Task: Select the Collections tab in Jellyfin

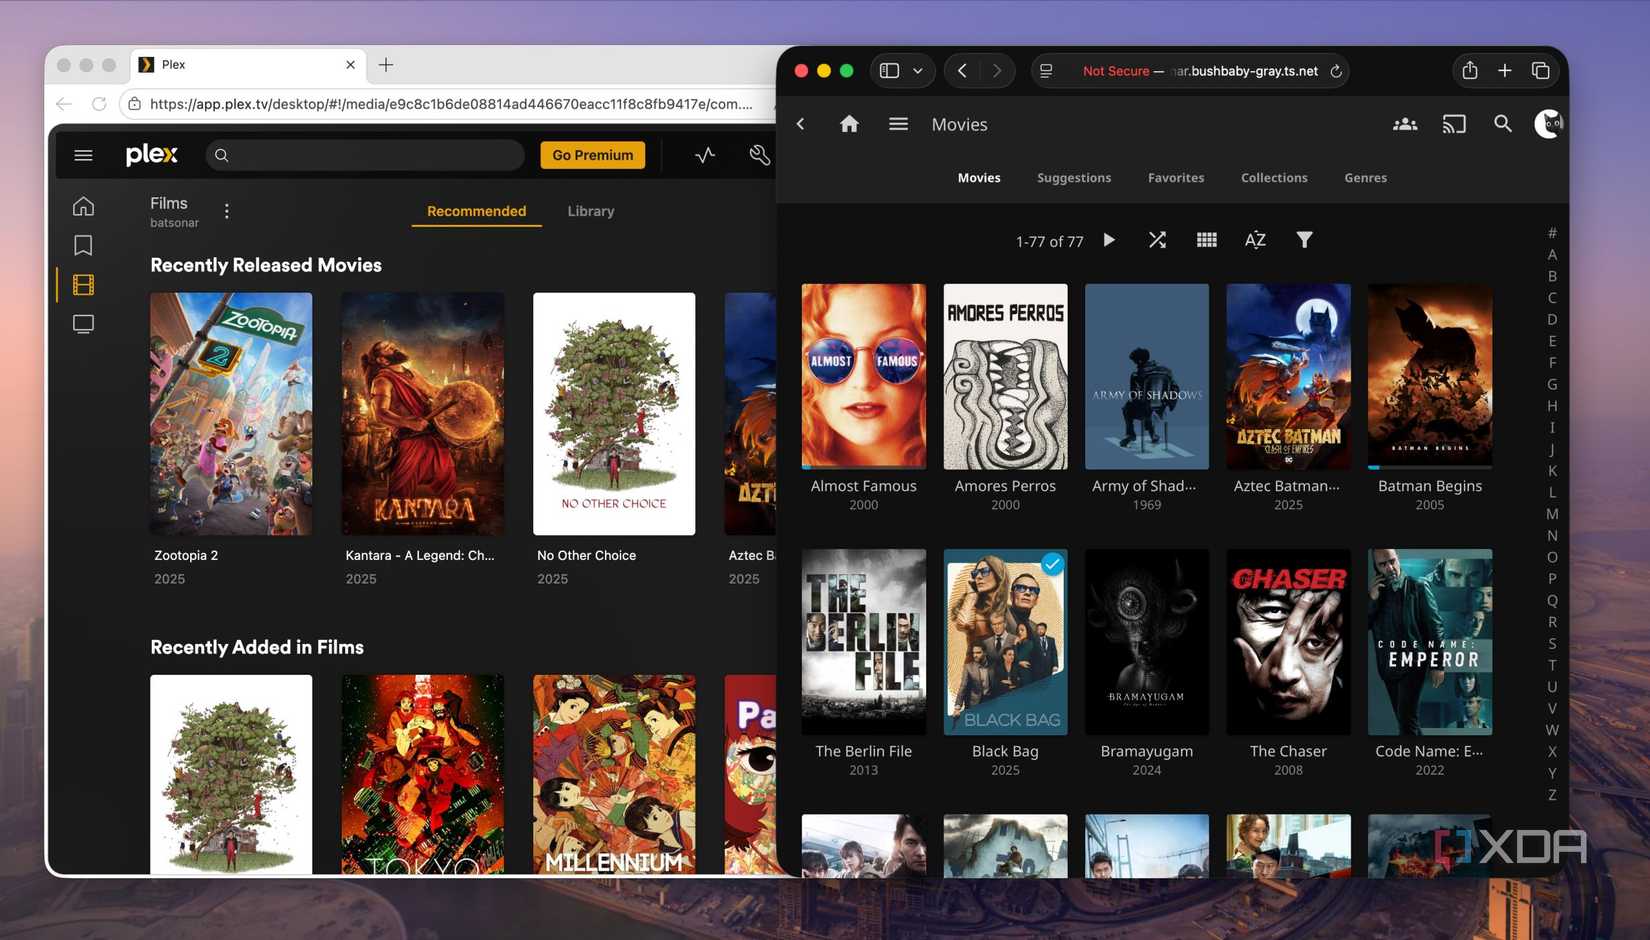Action: coord(1274,178)
